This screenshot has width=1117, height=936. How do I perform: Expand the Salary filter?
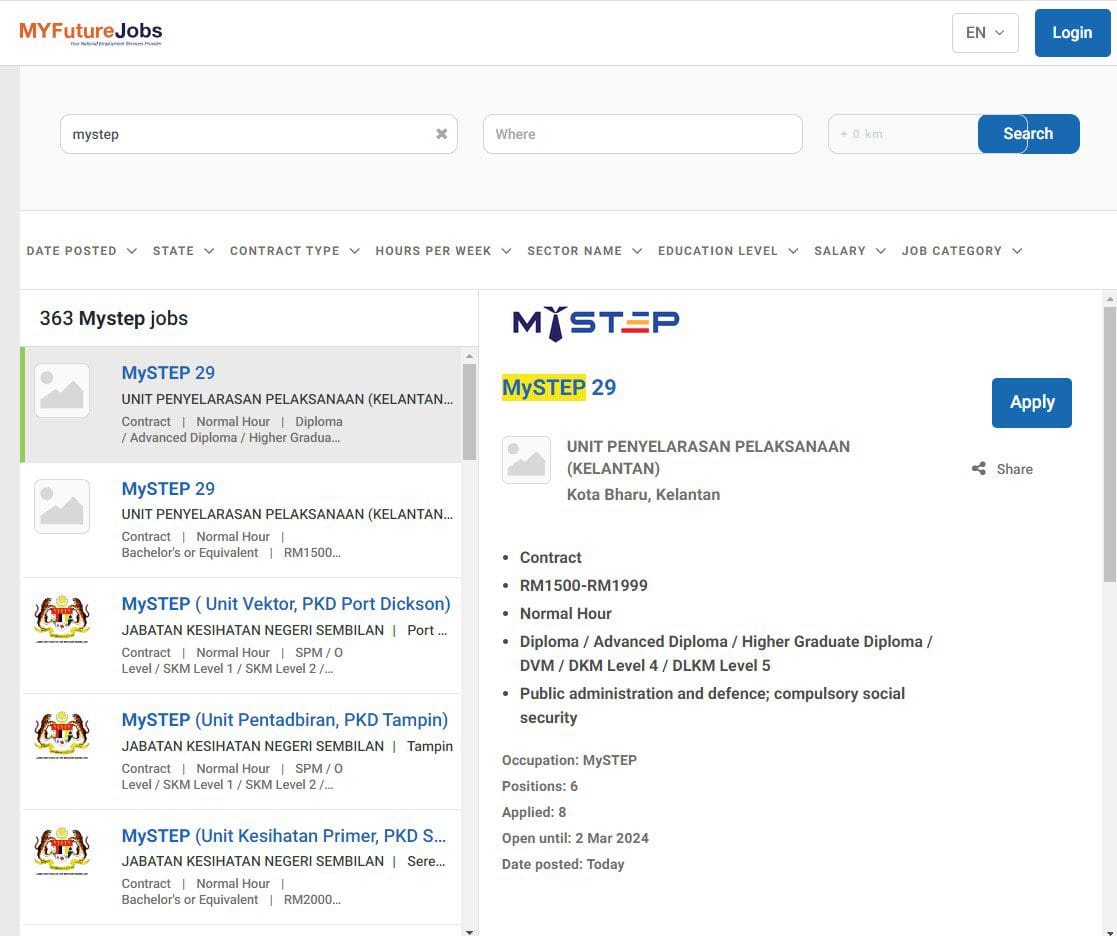850,251
